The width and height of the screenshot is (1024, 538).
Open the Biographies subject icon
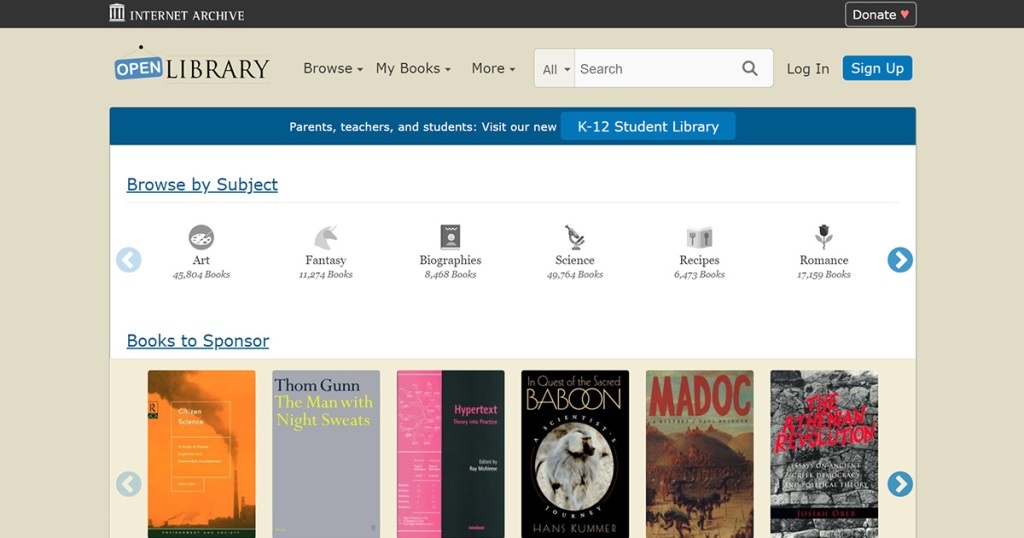[x=450, y=237]
